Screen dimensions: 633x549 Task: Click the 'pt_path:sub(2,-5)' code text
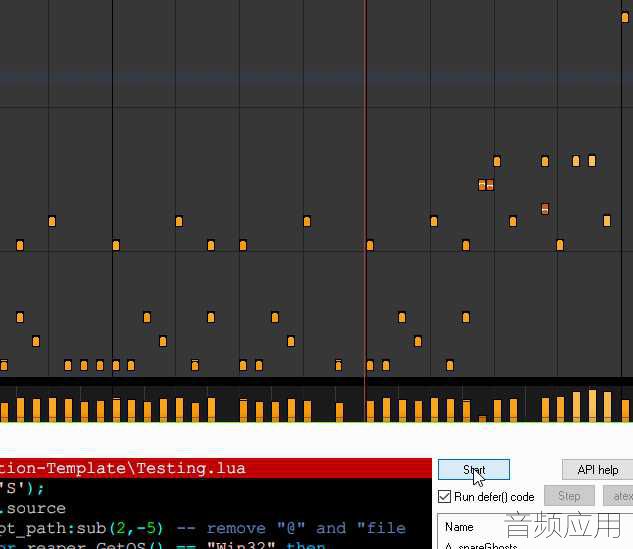pyautogui.click(x=81, y=528)
